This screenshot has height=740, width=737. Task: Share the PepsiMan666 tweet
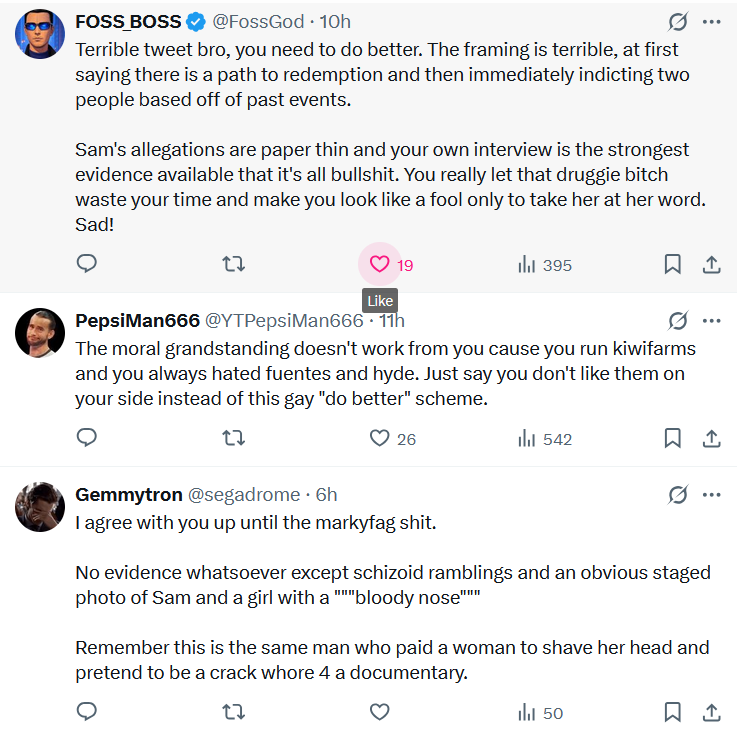(712, 438)
